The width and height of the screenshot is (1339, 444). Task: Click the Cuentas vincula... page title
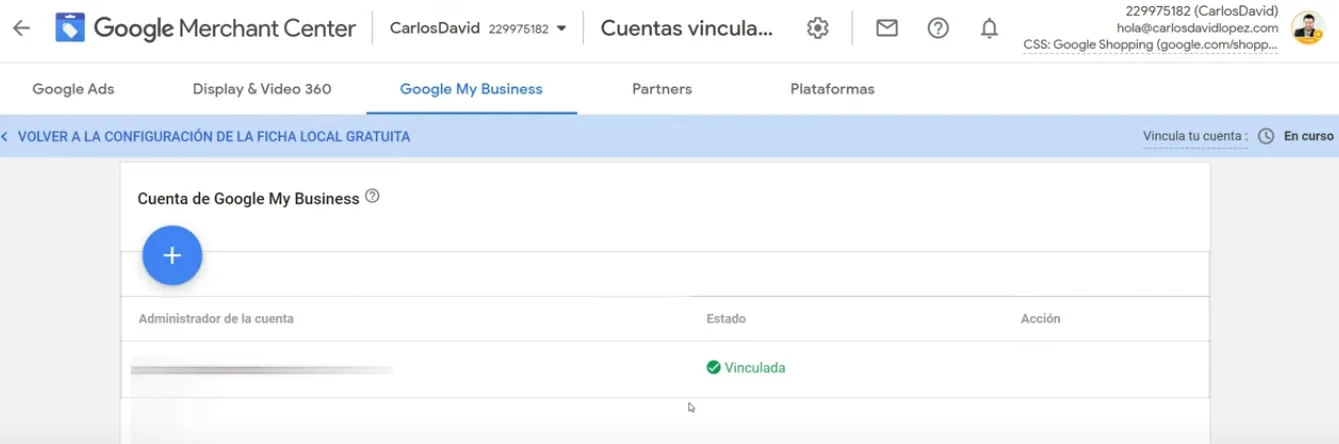[x=687, y=28]
